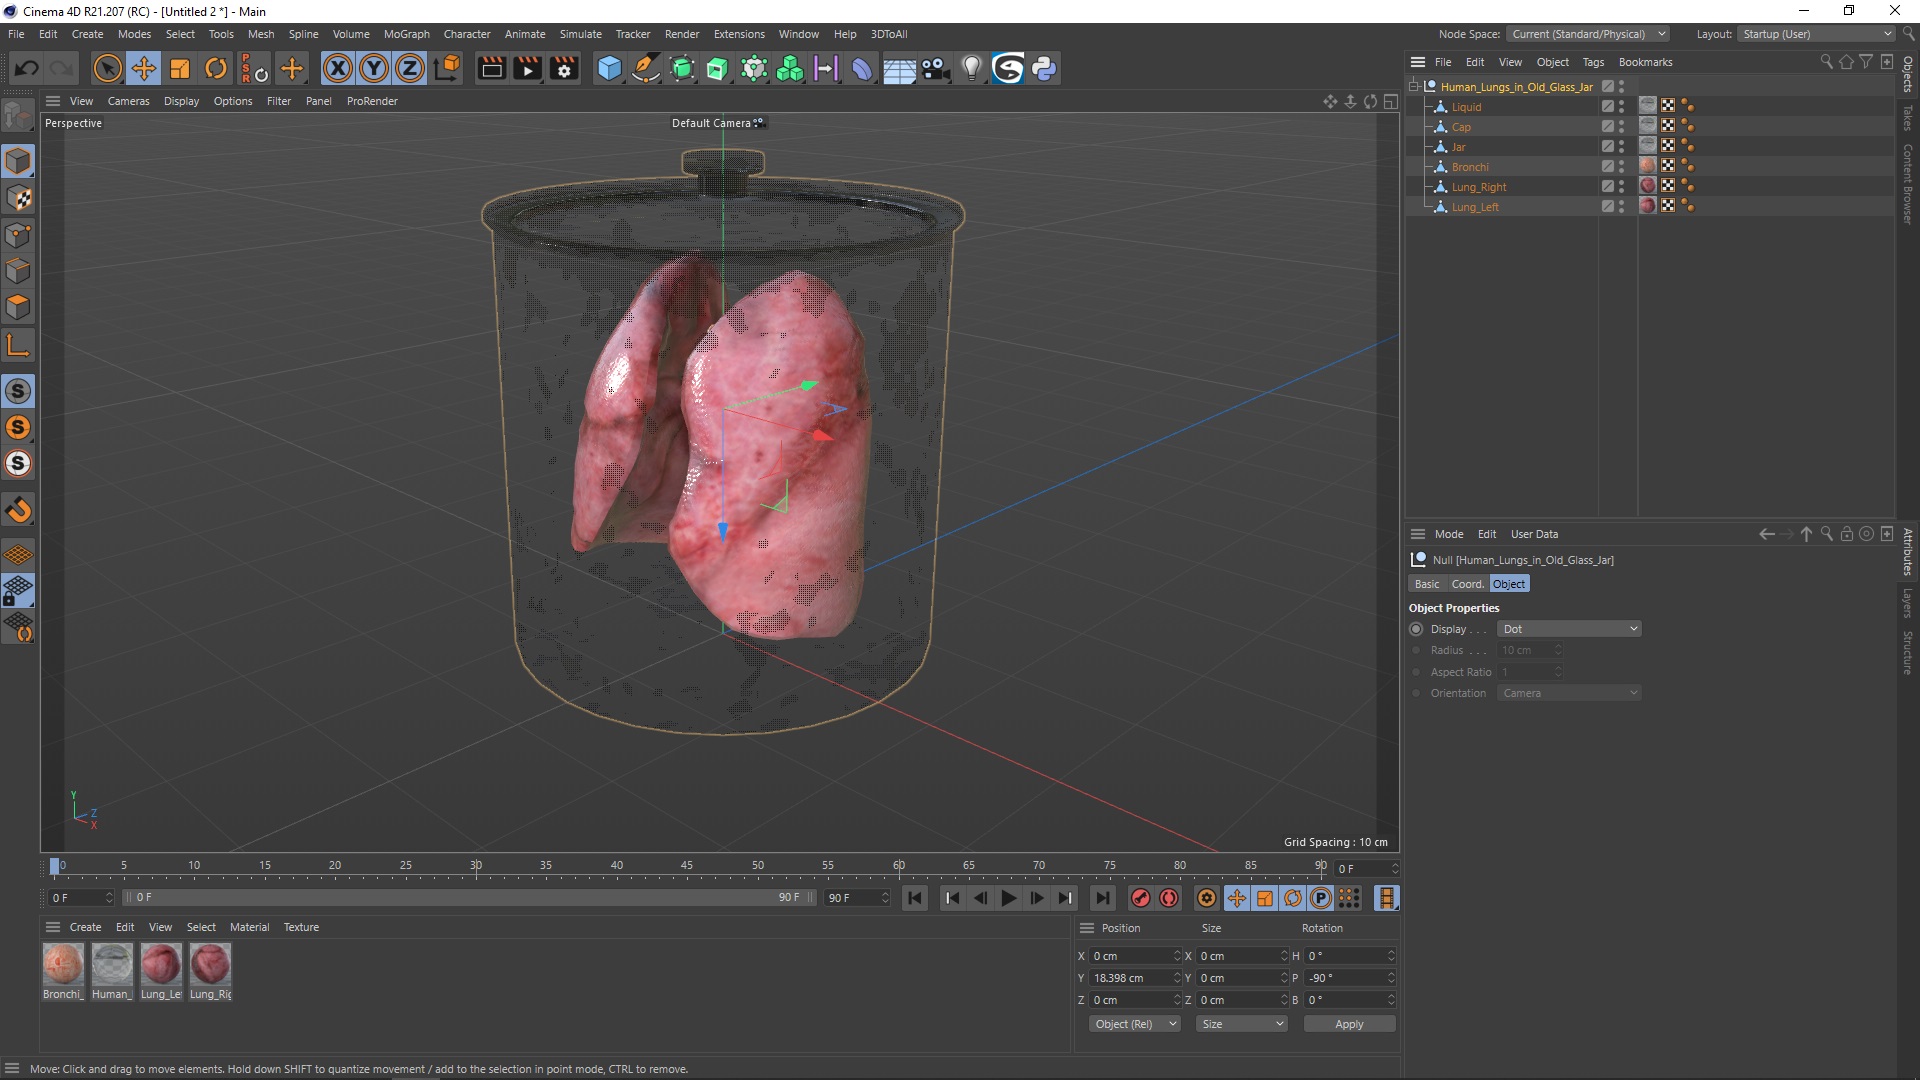Viewport: 1920px width, 1080px height.
Task: Open material manager Create menu
Action: coord(85,927)
